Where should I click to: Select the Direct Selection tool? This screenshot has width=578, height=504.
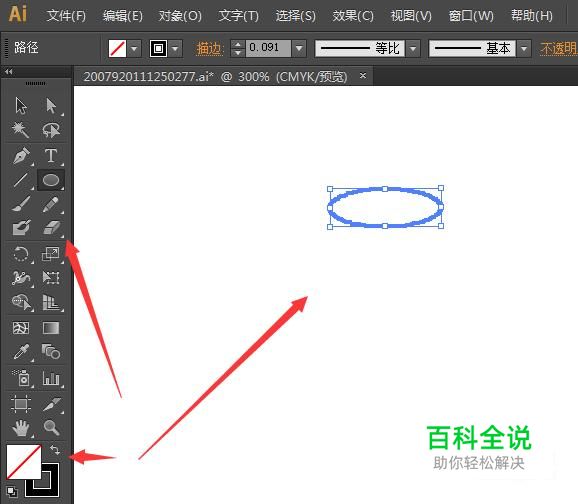coord(51,106)
